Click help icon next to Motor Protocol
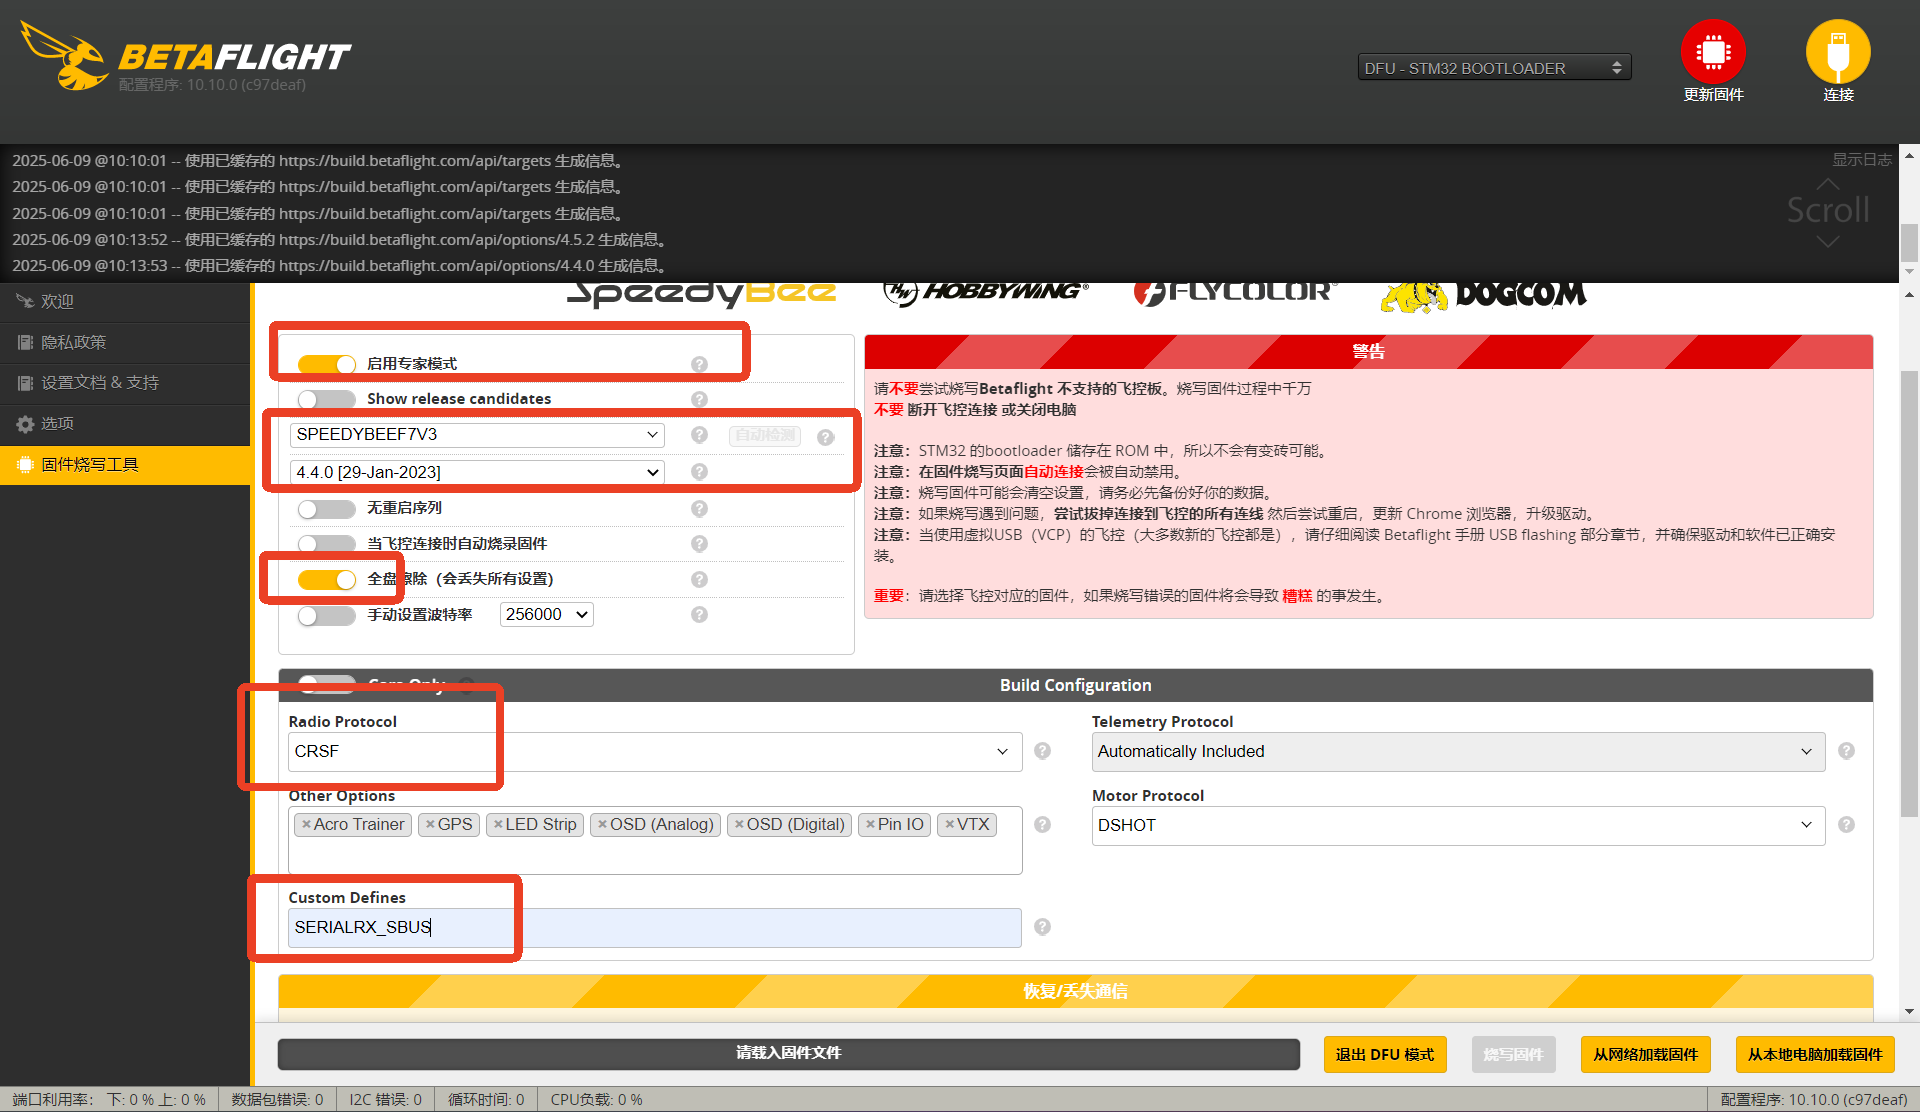1920x1112 pixels. point(1846,825)
